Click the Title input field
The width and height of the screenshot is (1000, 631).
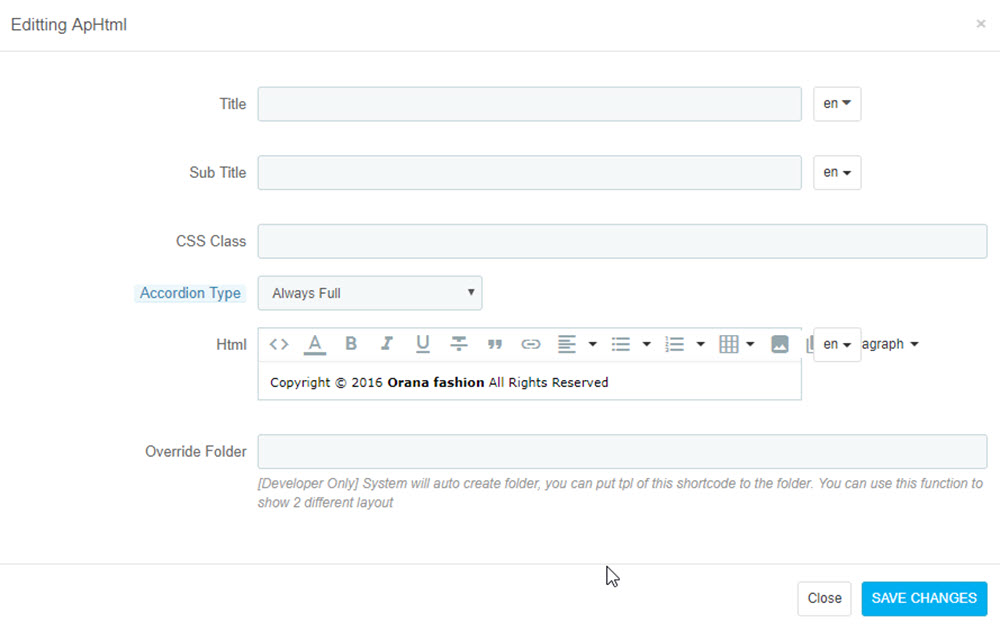(529, 104)
